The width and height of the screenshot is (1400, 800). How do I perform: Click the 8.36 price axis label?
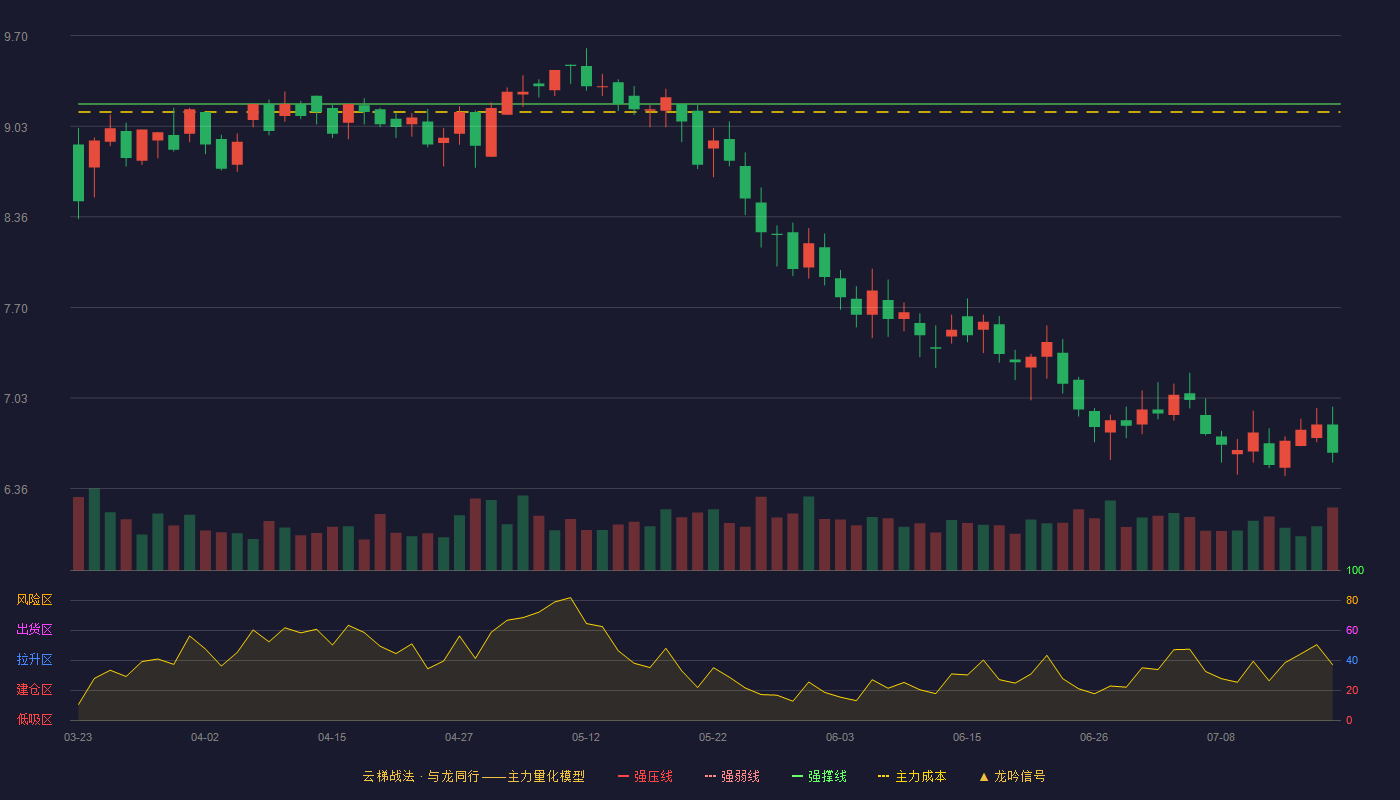16,218
